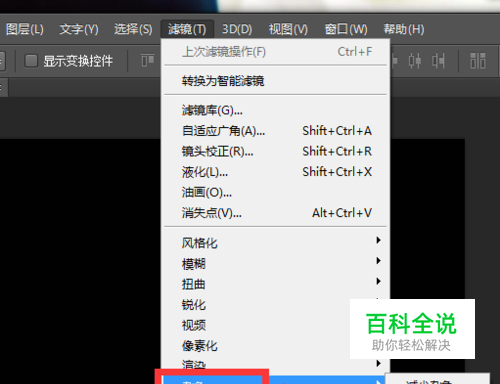This screenshot has width=500, height=384.
Task: Click the distribute vertical centers icon
Action: (415, 61)
